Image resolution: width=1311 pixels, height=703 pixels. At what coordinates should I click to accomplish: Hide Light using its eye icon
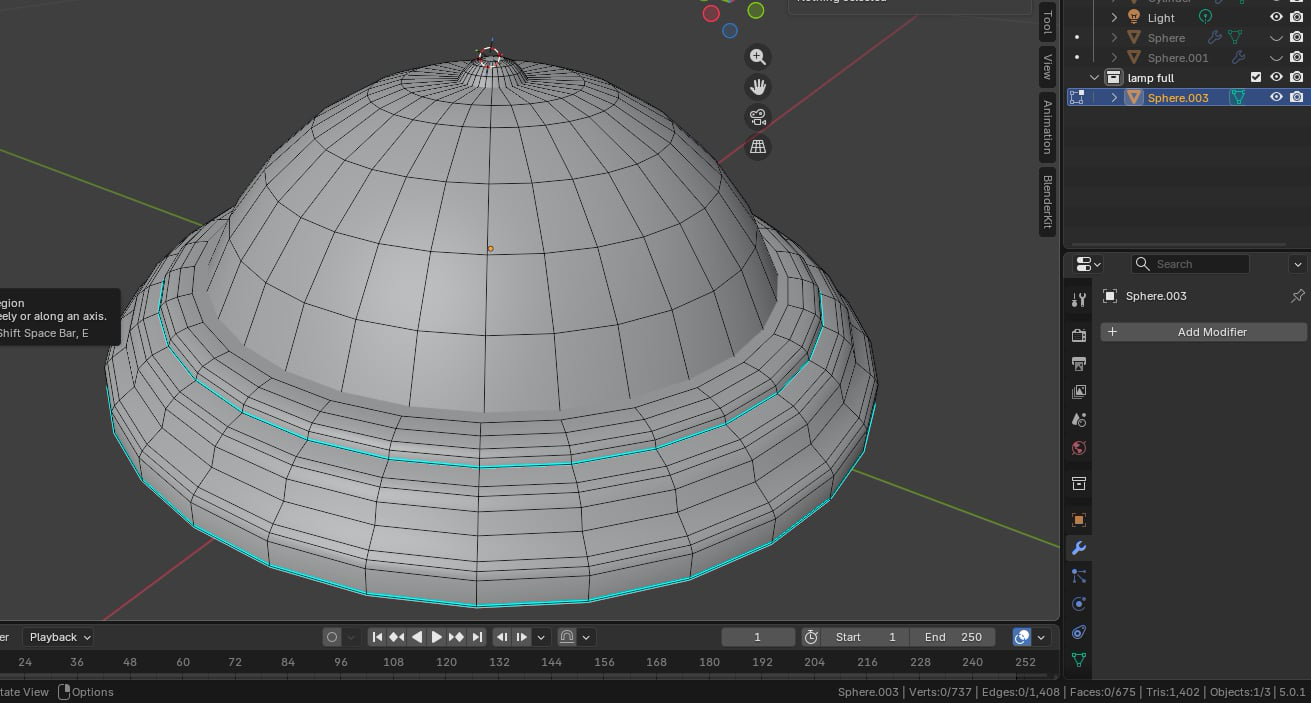pos(1276,17)
